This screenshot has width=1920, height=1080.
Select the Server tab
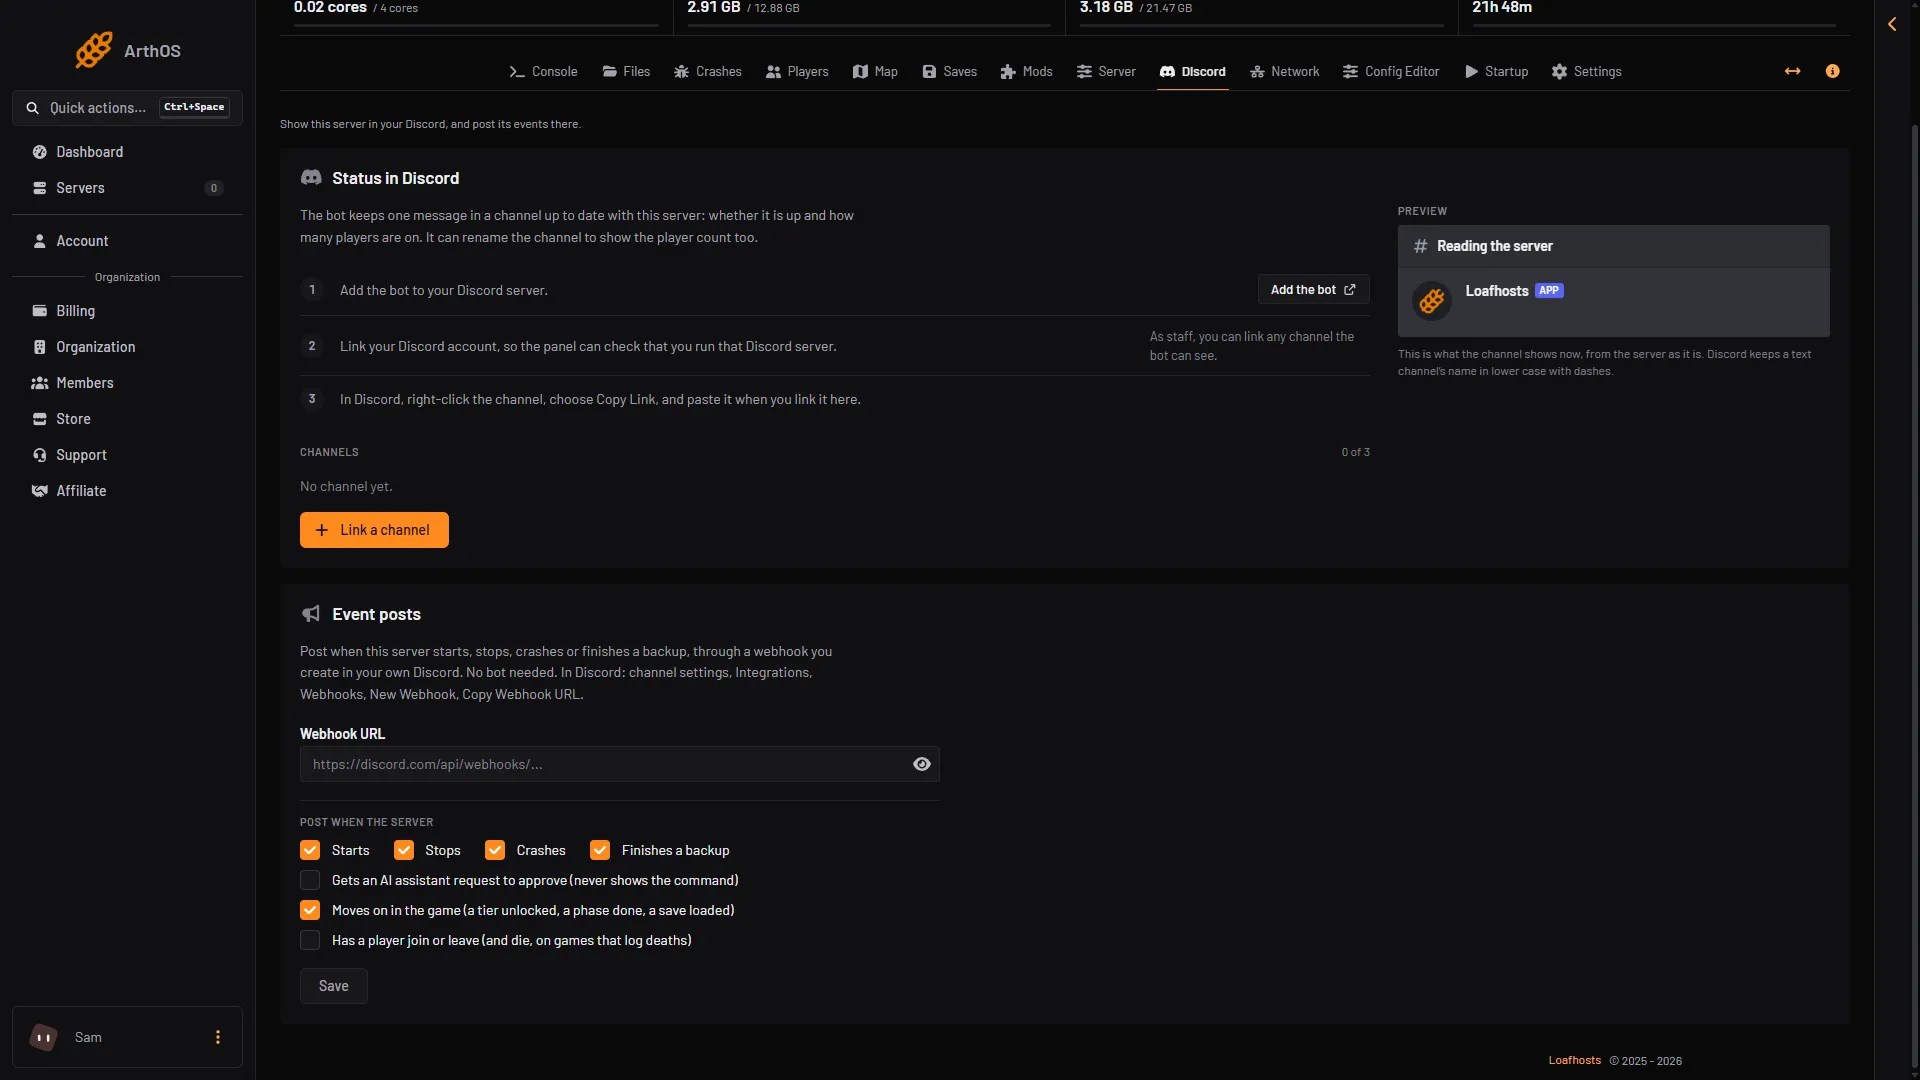pyautogui.click(x=1106, y=71)
